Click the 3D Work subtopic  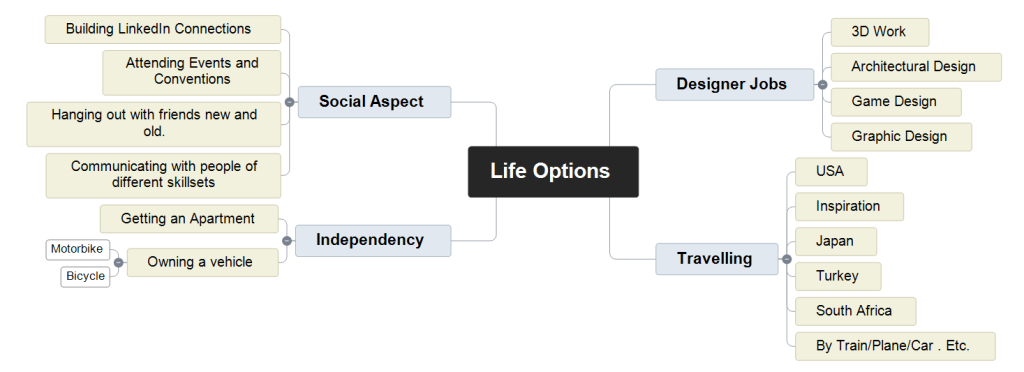pos(880,32)
